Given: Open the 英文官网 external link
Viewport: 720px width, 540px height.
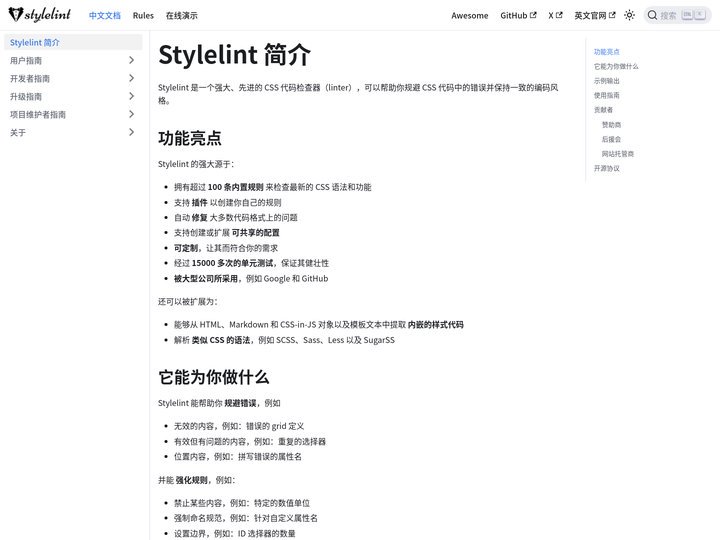Looking at the screenshot, I should (x=595, y=15).
